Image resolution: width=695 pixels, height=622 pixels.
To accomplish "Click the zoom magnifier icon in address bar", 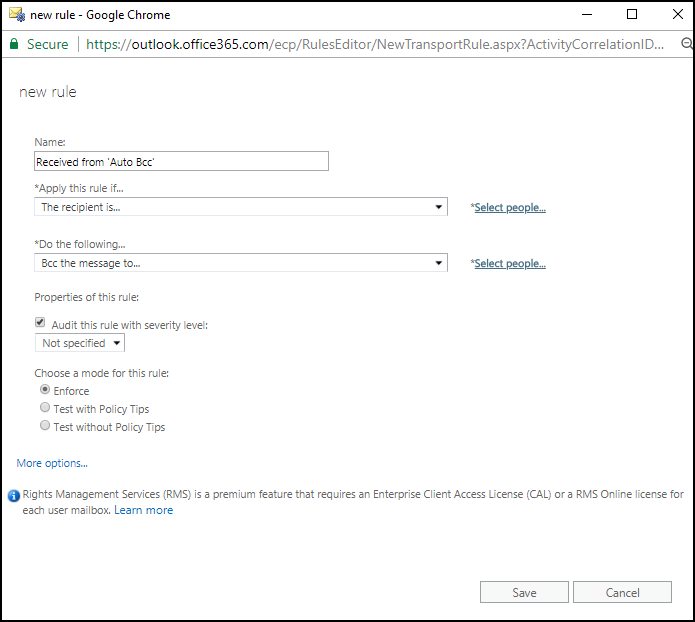I will [687, 44].
